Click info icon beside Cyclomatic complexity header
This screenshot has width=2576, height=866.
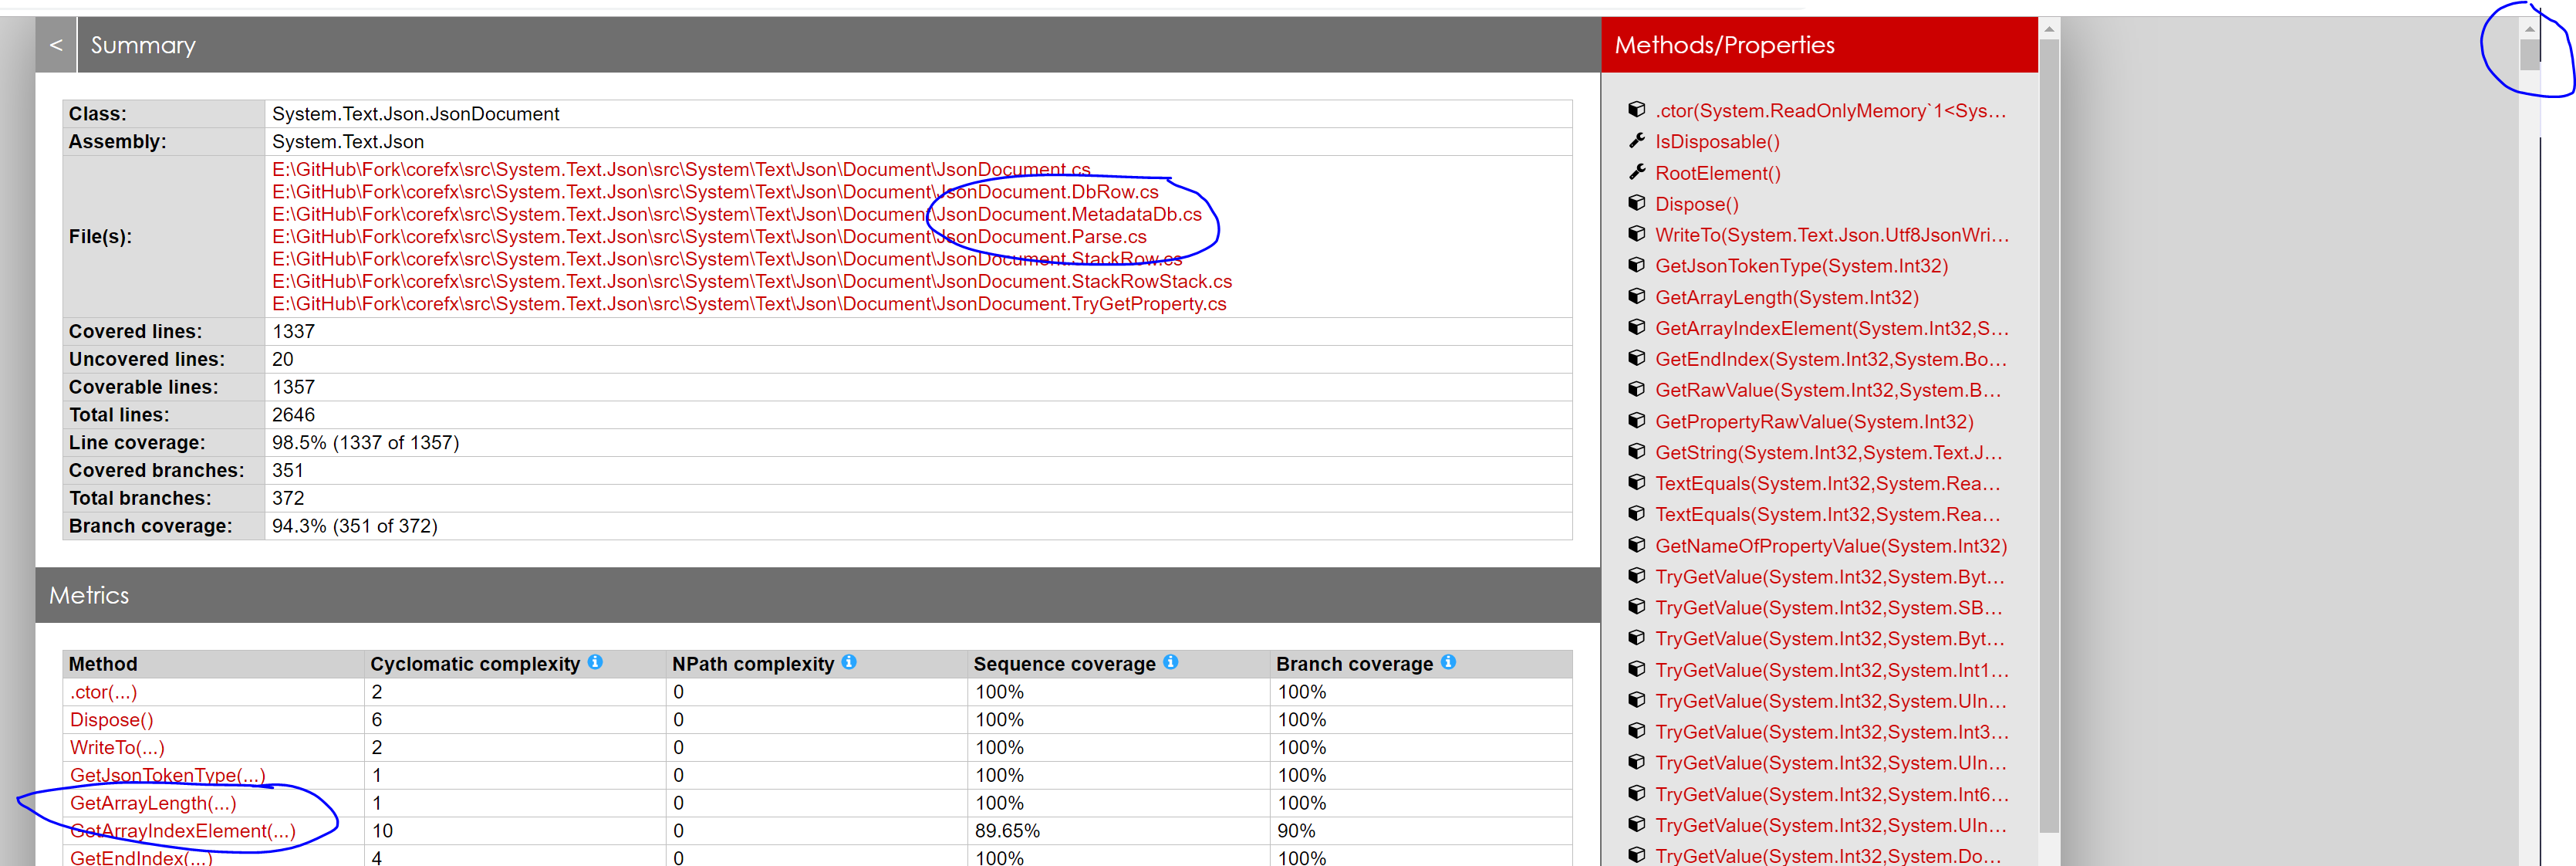[597, 663]
